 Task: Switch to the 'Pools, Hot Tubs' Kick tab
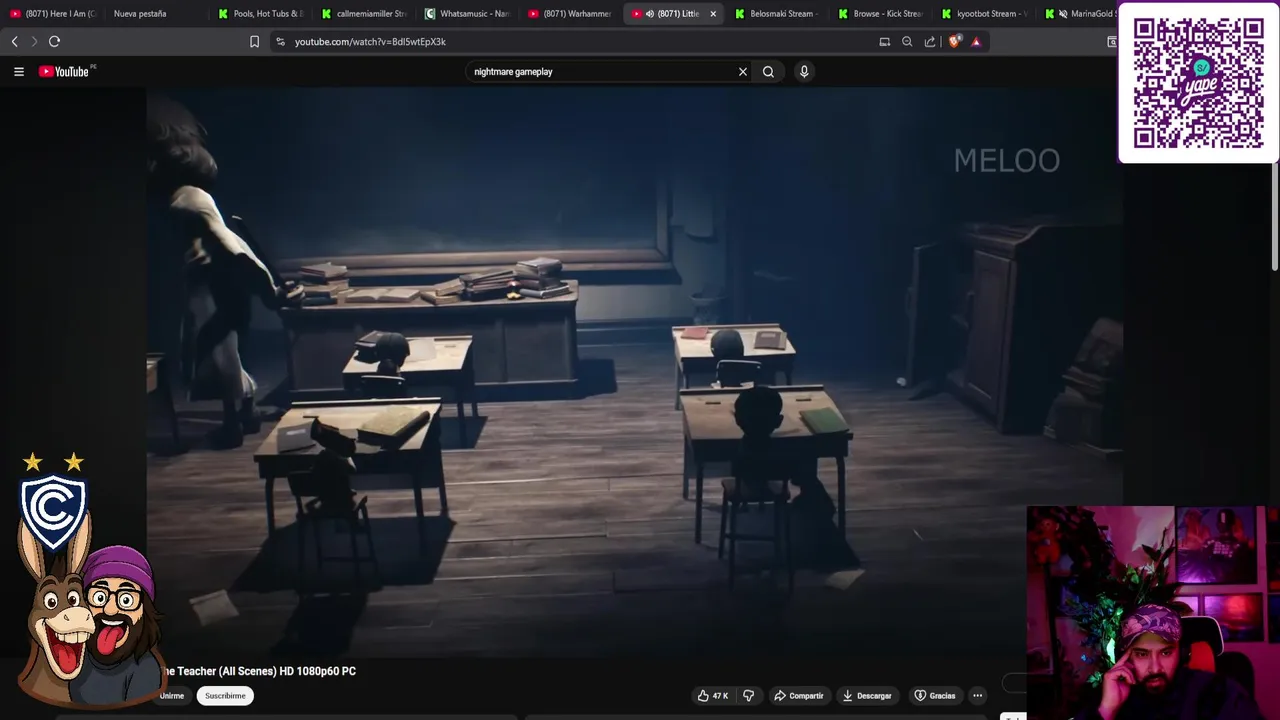click(x=262, y=14)
